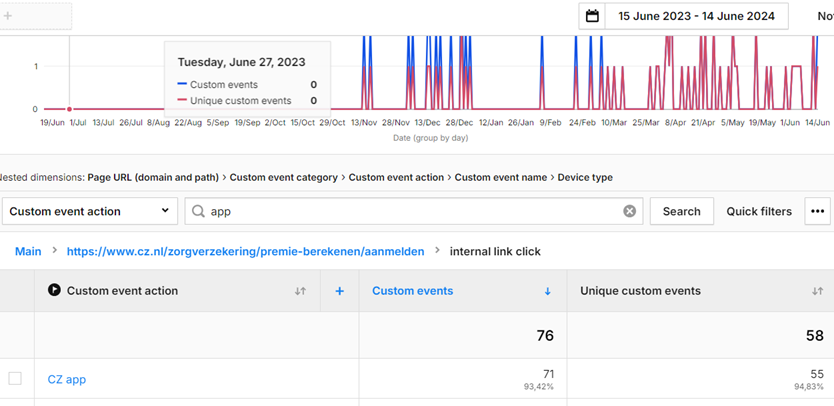The image size is (834, 406).
Task: Tick the checkbox for CZ app row
Action: pos(15,379)
